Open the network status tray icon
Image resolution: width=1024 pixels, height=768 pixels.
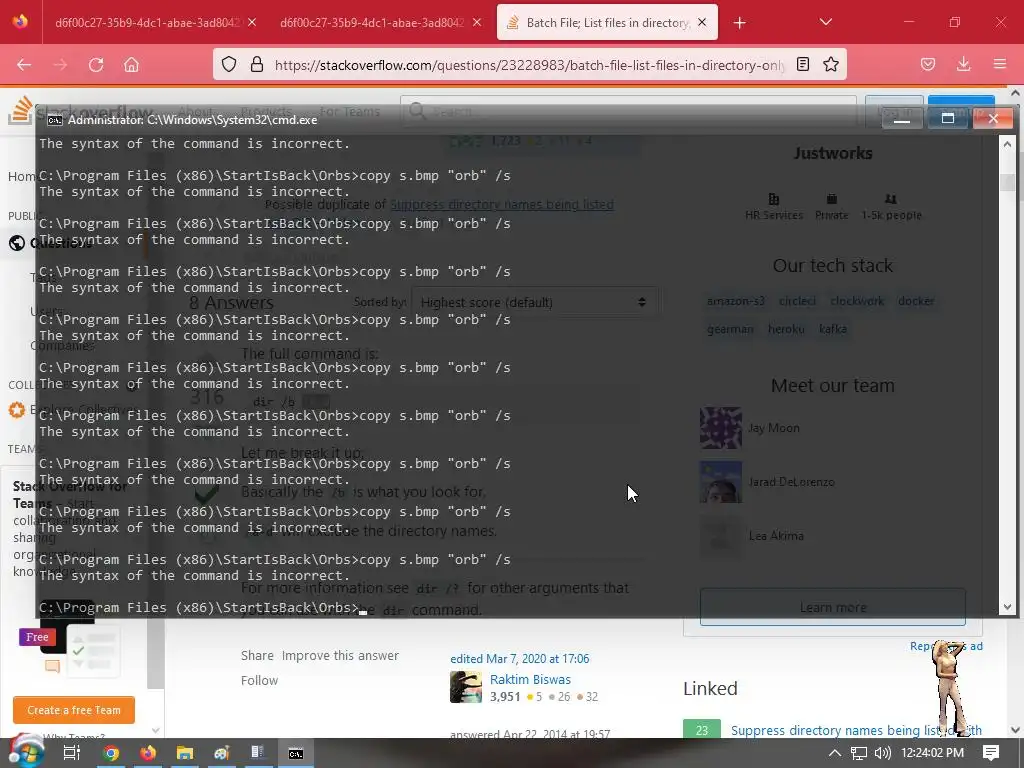[859, 753]
